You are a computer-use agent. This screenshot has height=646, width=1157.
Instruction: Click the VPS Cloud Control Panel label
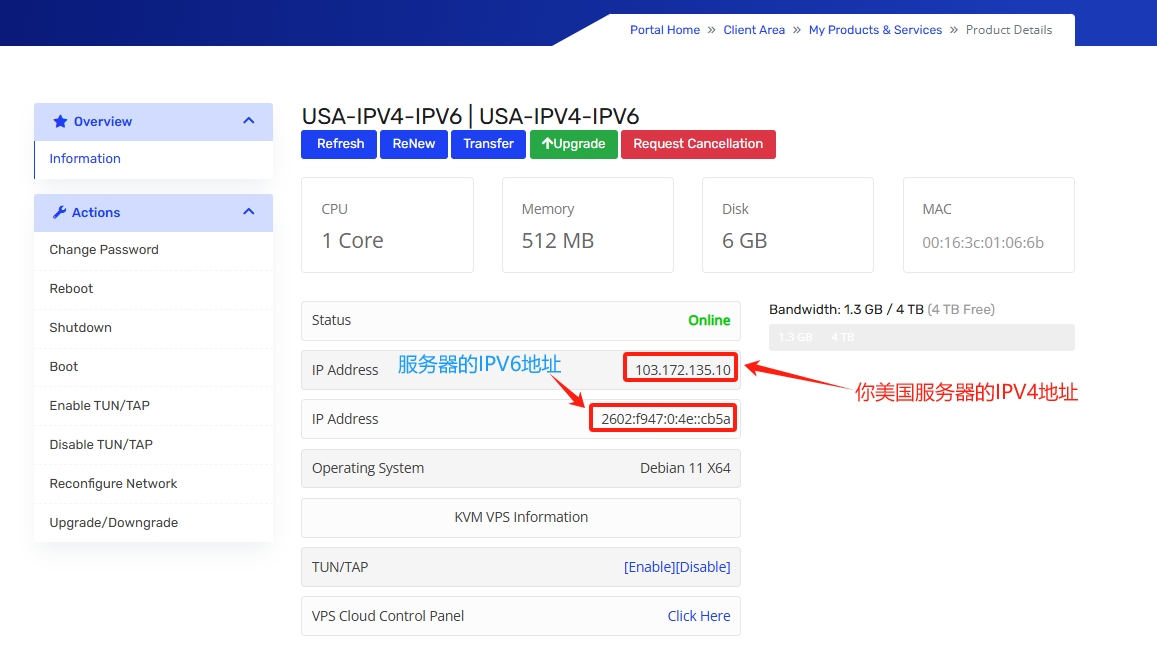387,616
